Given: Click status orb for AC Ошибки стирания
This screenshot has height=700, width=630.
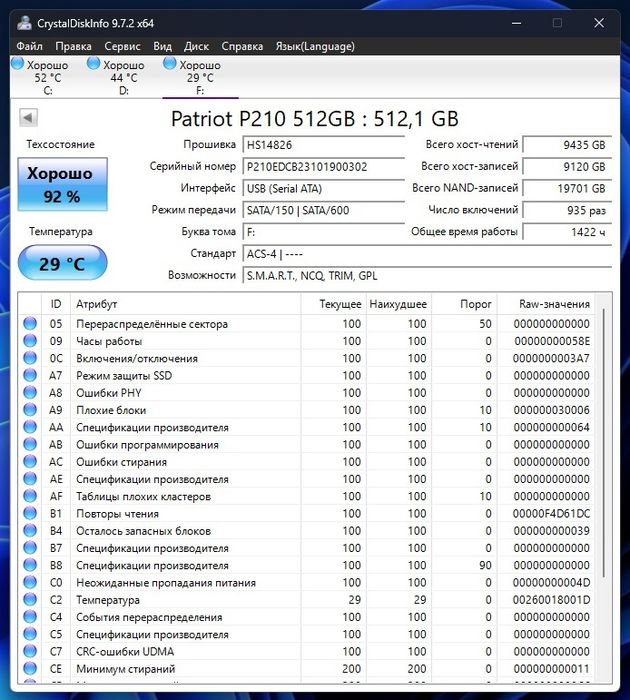Looking at the screenshot, I should (30, 462).
